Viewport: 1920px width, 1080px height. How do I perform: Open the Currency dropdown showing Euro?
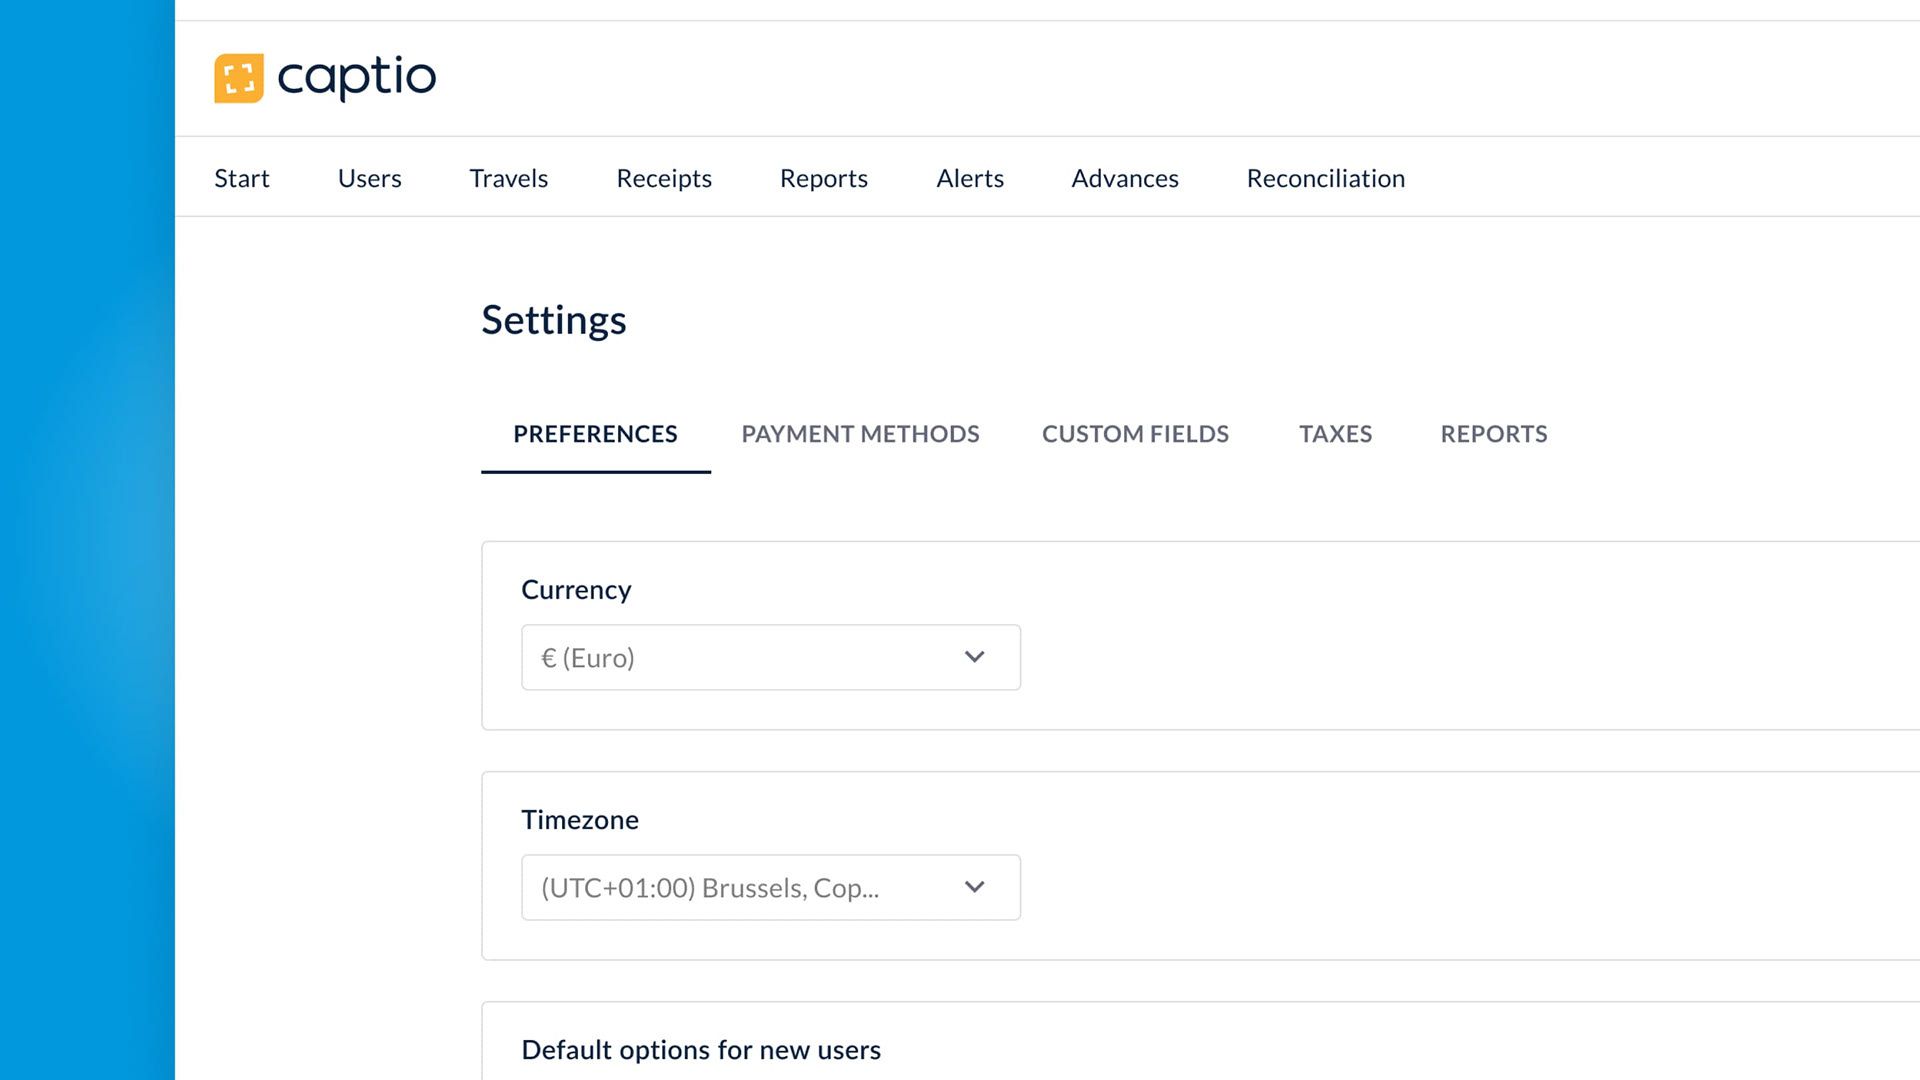771,657
